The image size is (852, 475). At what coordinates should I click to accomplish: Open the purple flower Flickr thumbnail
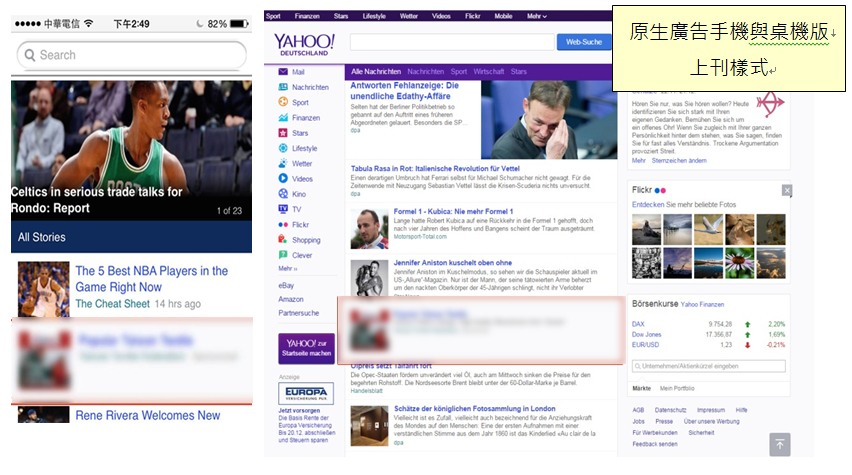pos(740,263)
